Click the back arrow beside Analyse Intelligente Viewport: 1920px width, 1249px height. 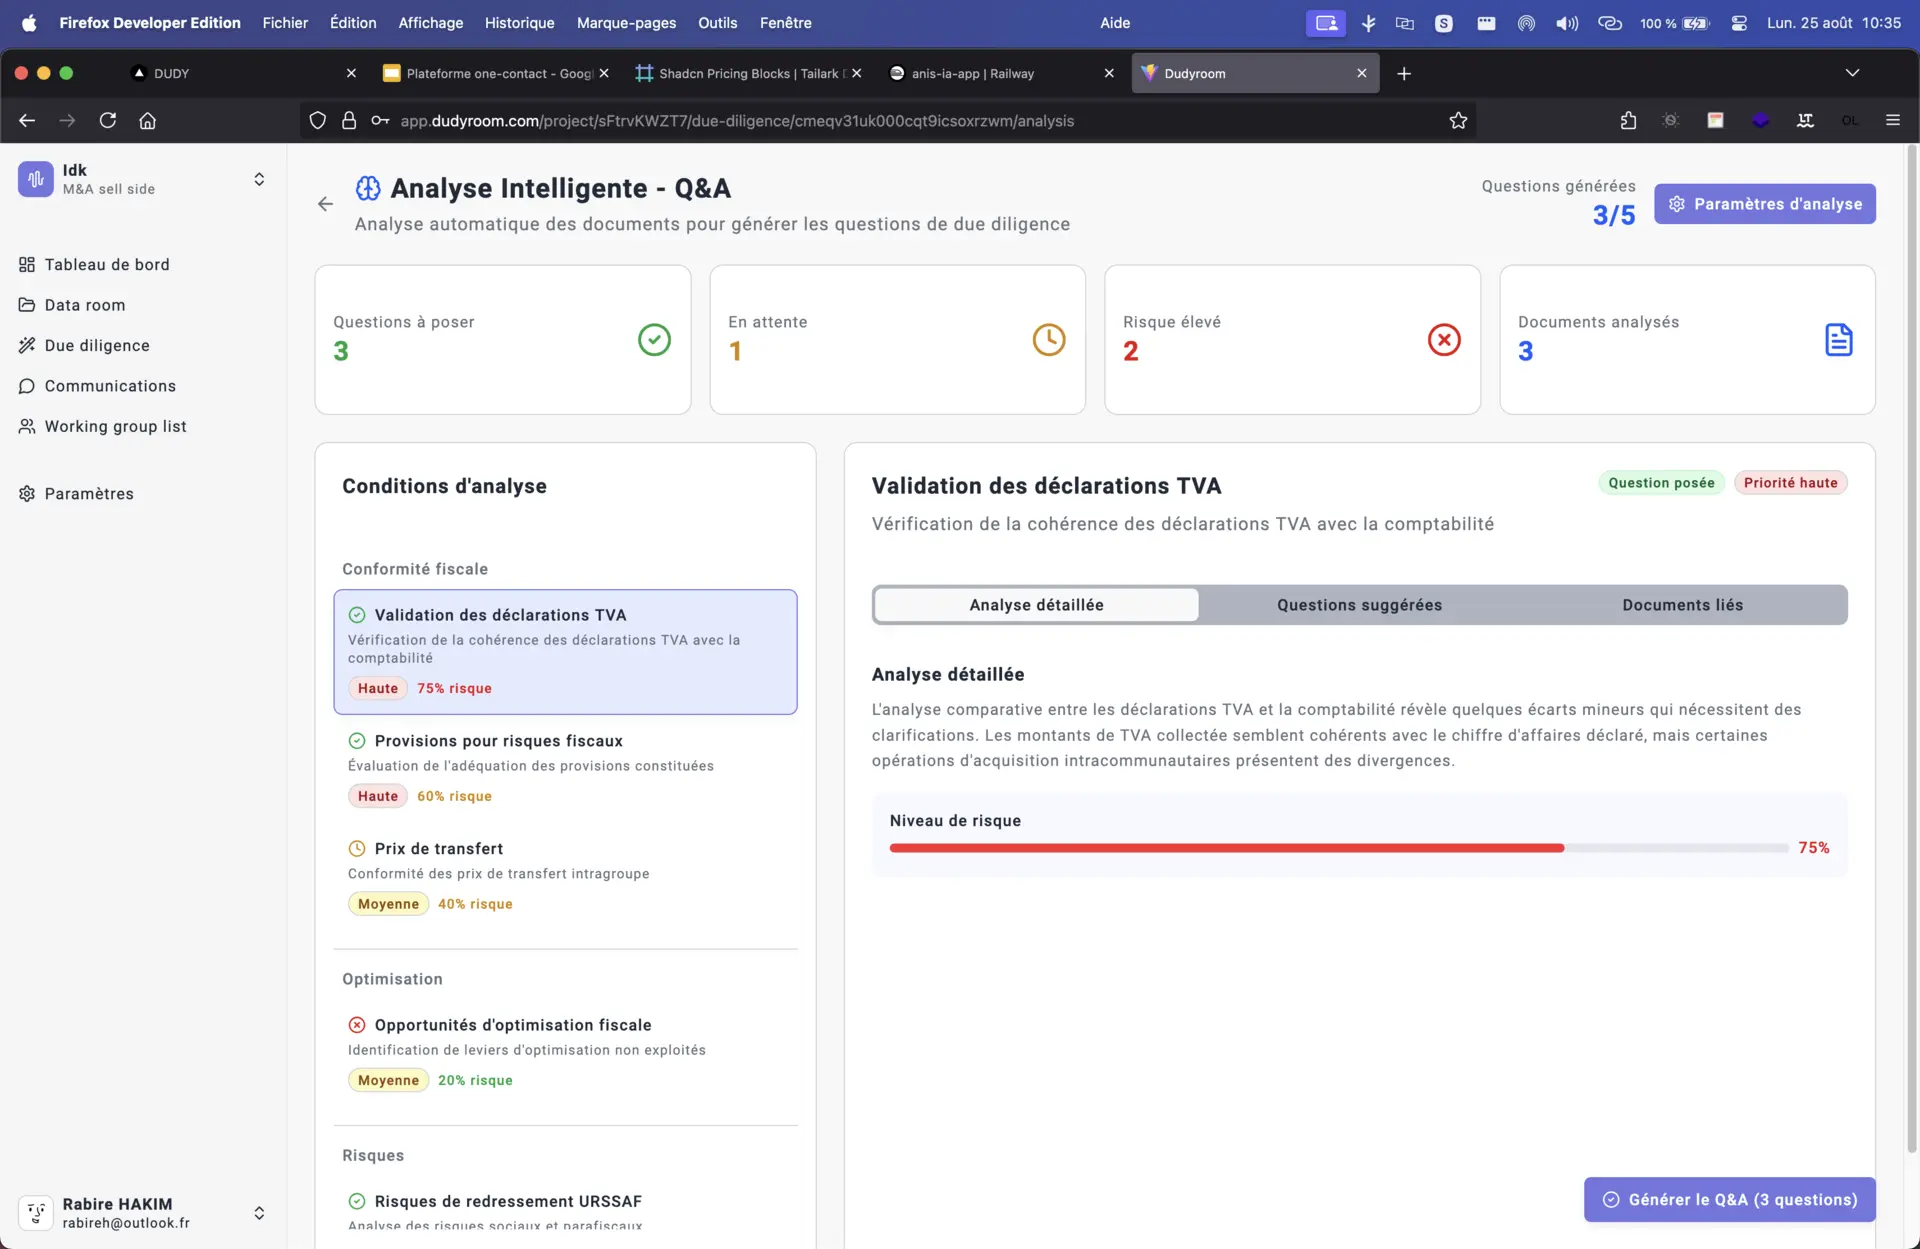(325, 204)
